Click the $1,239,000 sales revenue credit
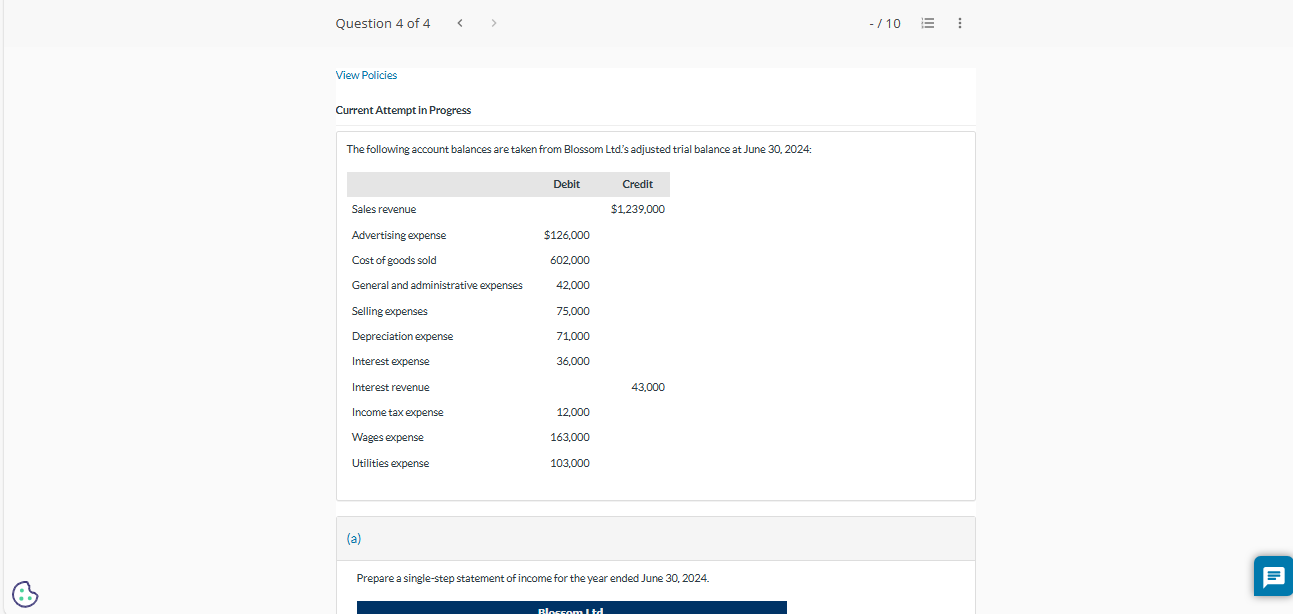This screenshot has width=1293, height=614. [637, 209]
